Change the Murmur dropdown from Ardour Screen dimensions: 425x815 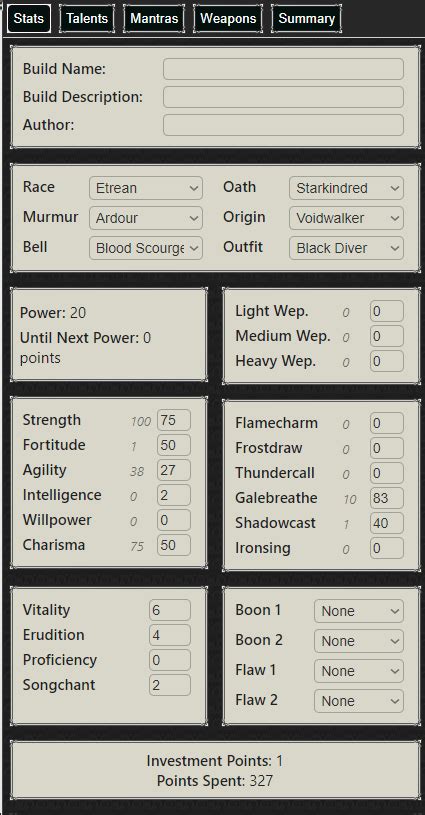coord(146,218)
